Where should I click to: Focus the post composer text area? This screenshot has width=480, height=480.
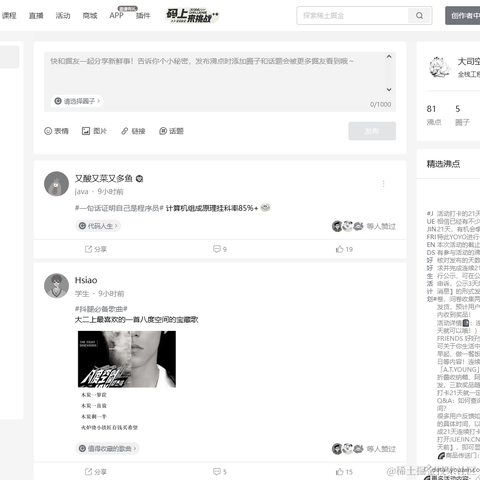point(215,73)
